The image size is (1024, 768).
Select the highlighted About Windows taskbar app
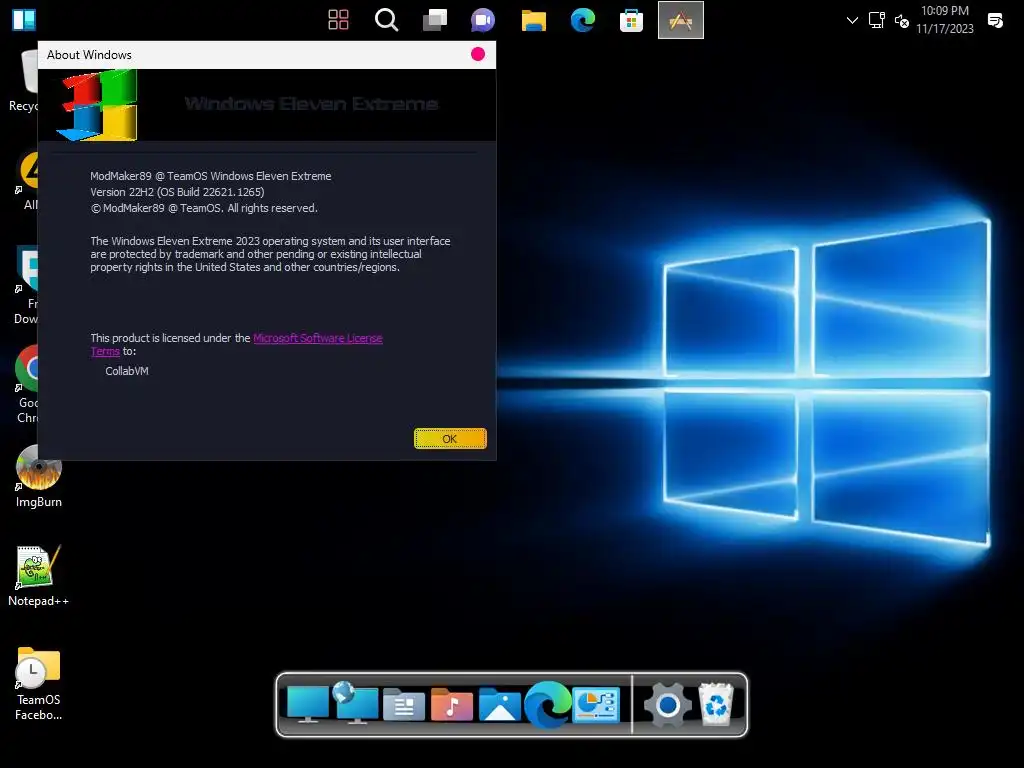[680, 20]
